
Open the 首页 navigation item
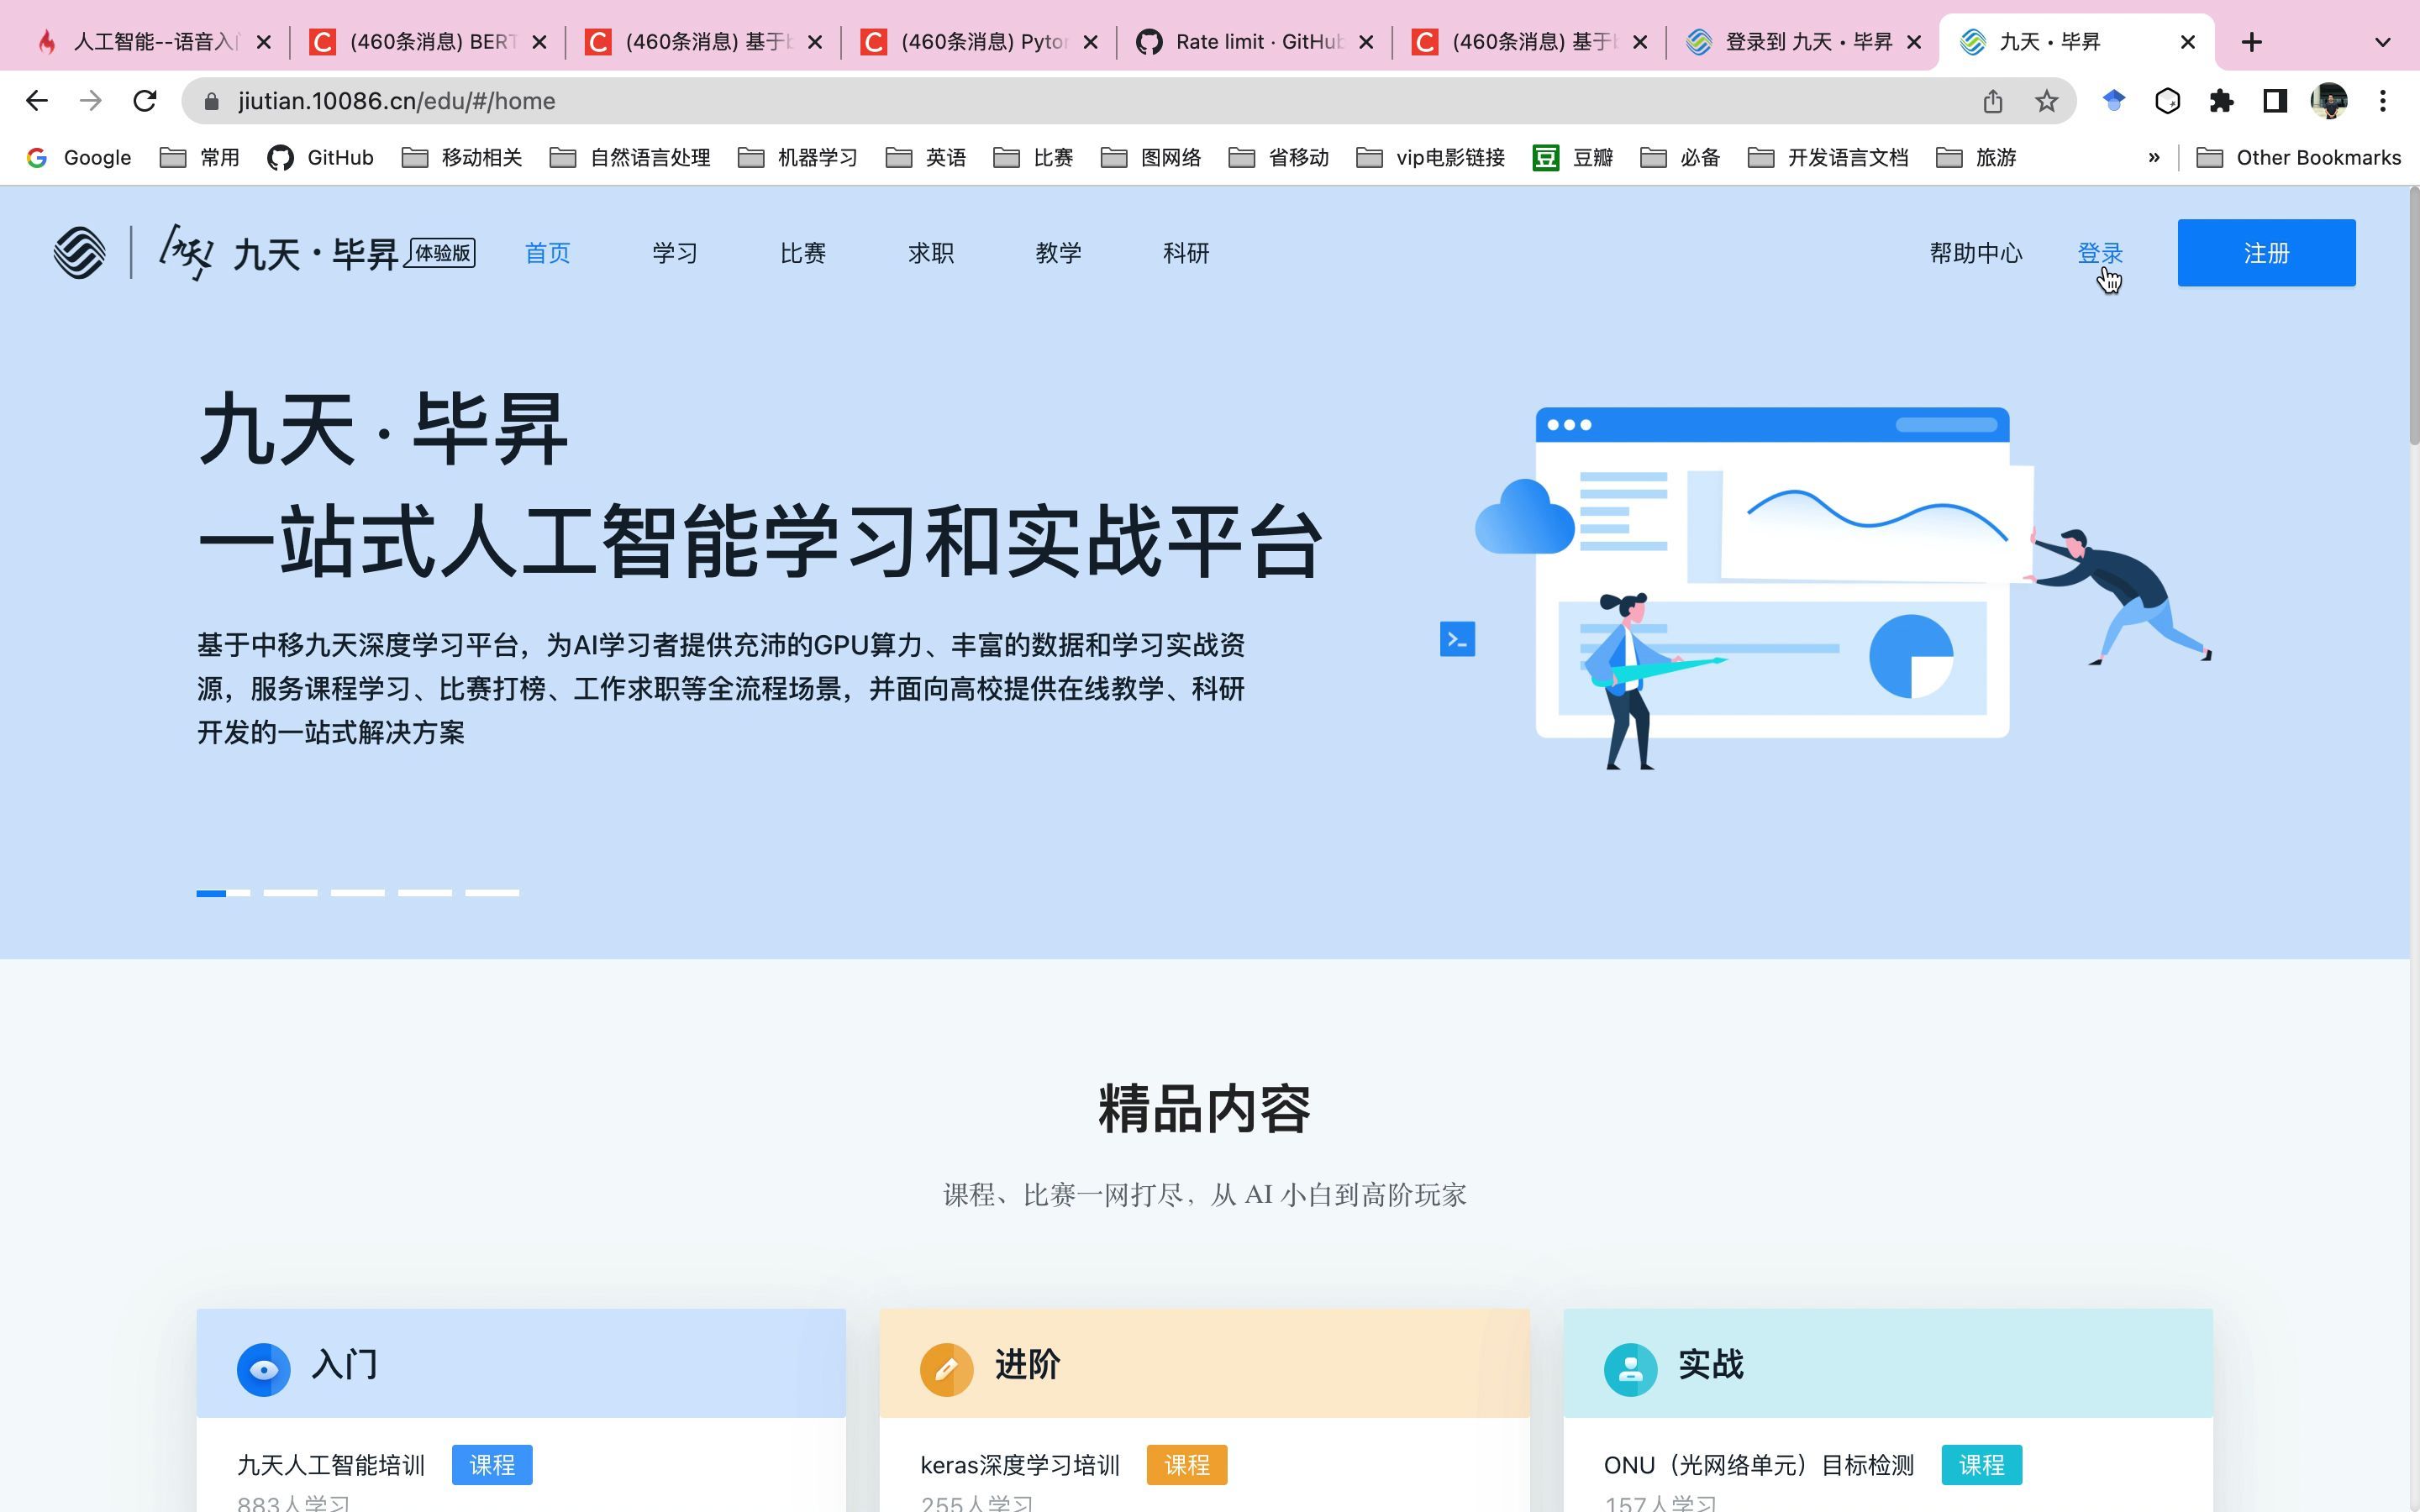click(x=547, y=253)
